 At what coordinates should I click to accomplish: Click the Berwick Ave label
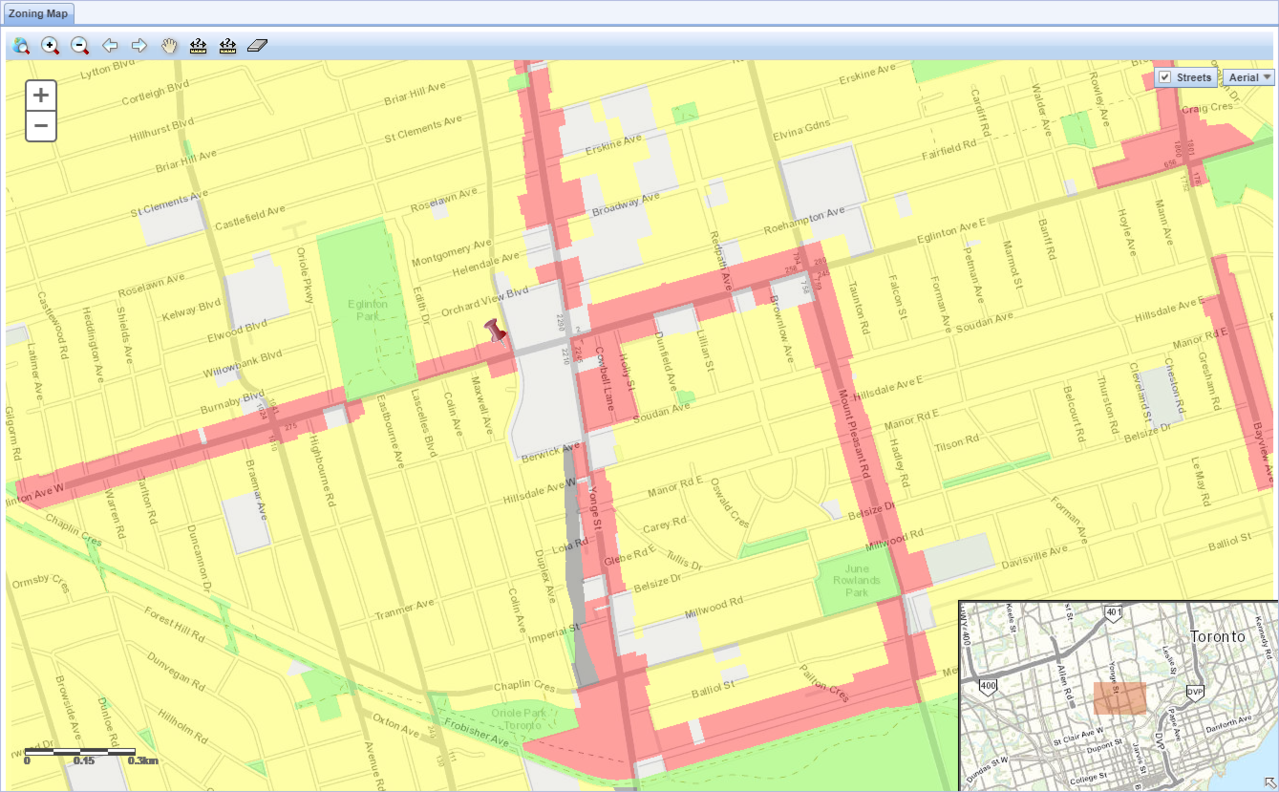tap(551, 452)
